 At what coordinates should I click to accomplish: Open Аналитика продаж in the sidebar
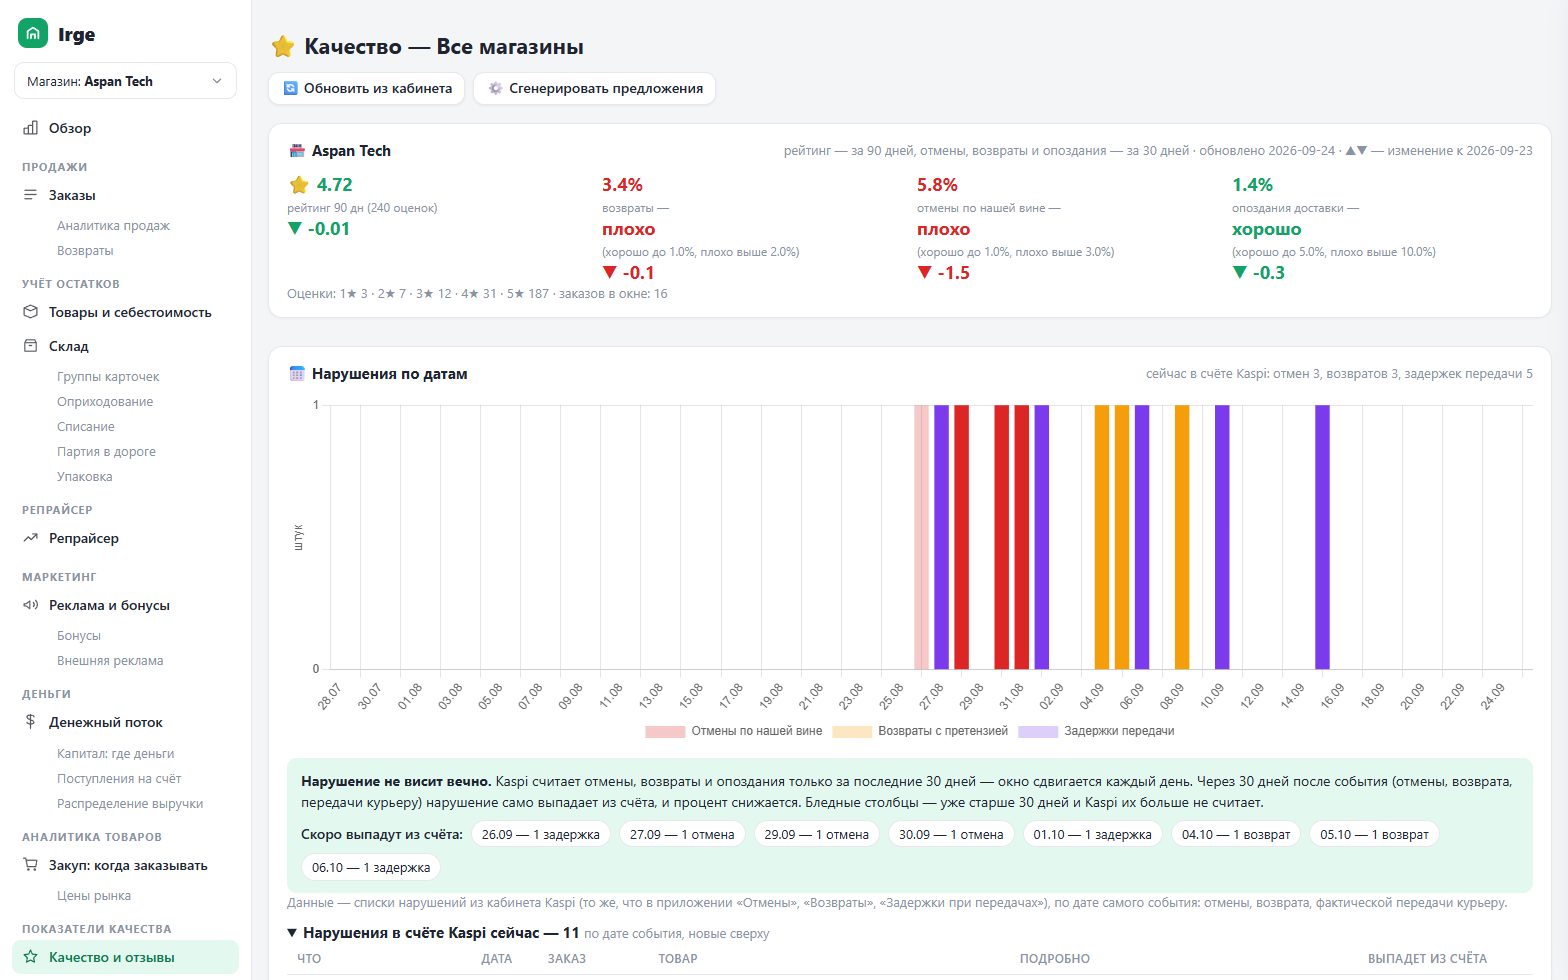(113, 226)
